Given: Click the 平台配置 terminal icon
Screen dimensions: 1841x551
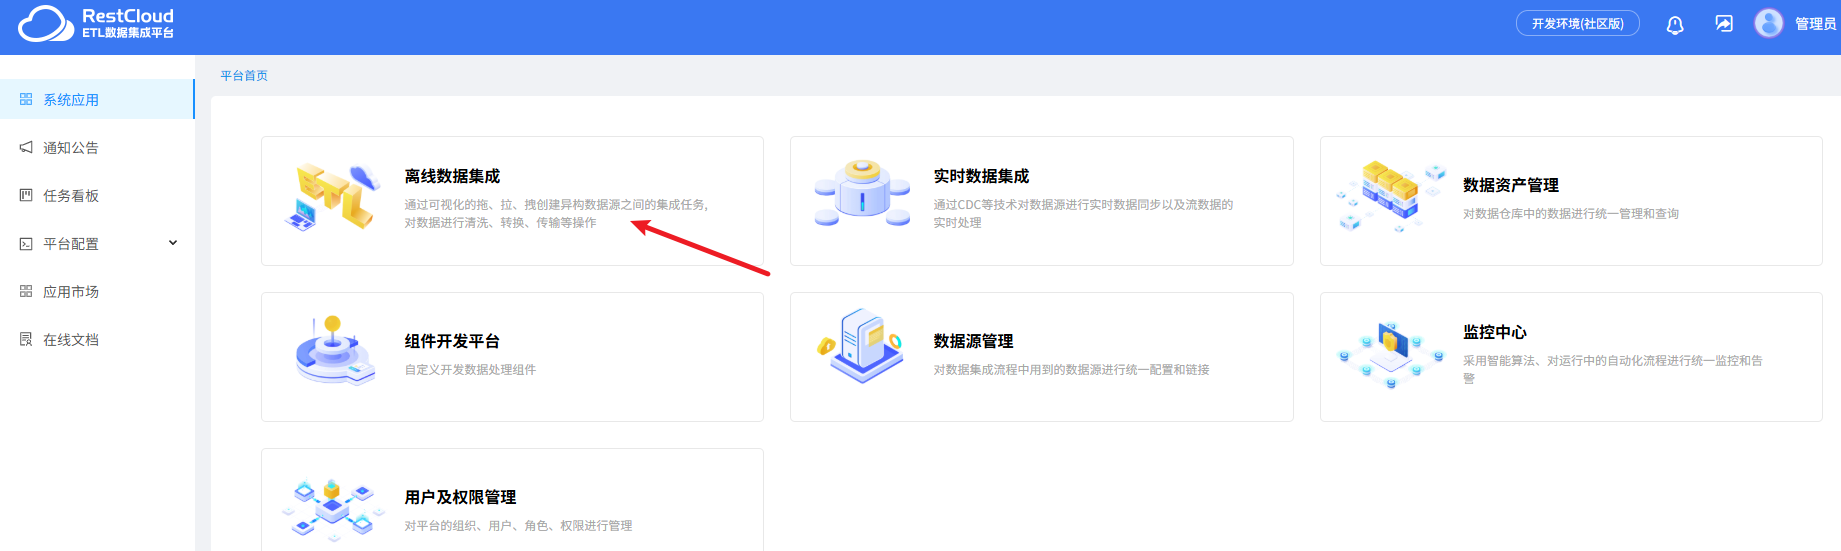Looking at the screenshot, I should click(26, 244).
